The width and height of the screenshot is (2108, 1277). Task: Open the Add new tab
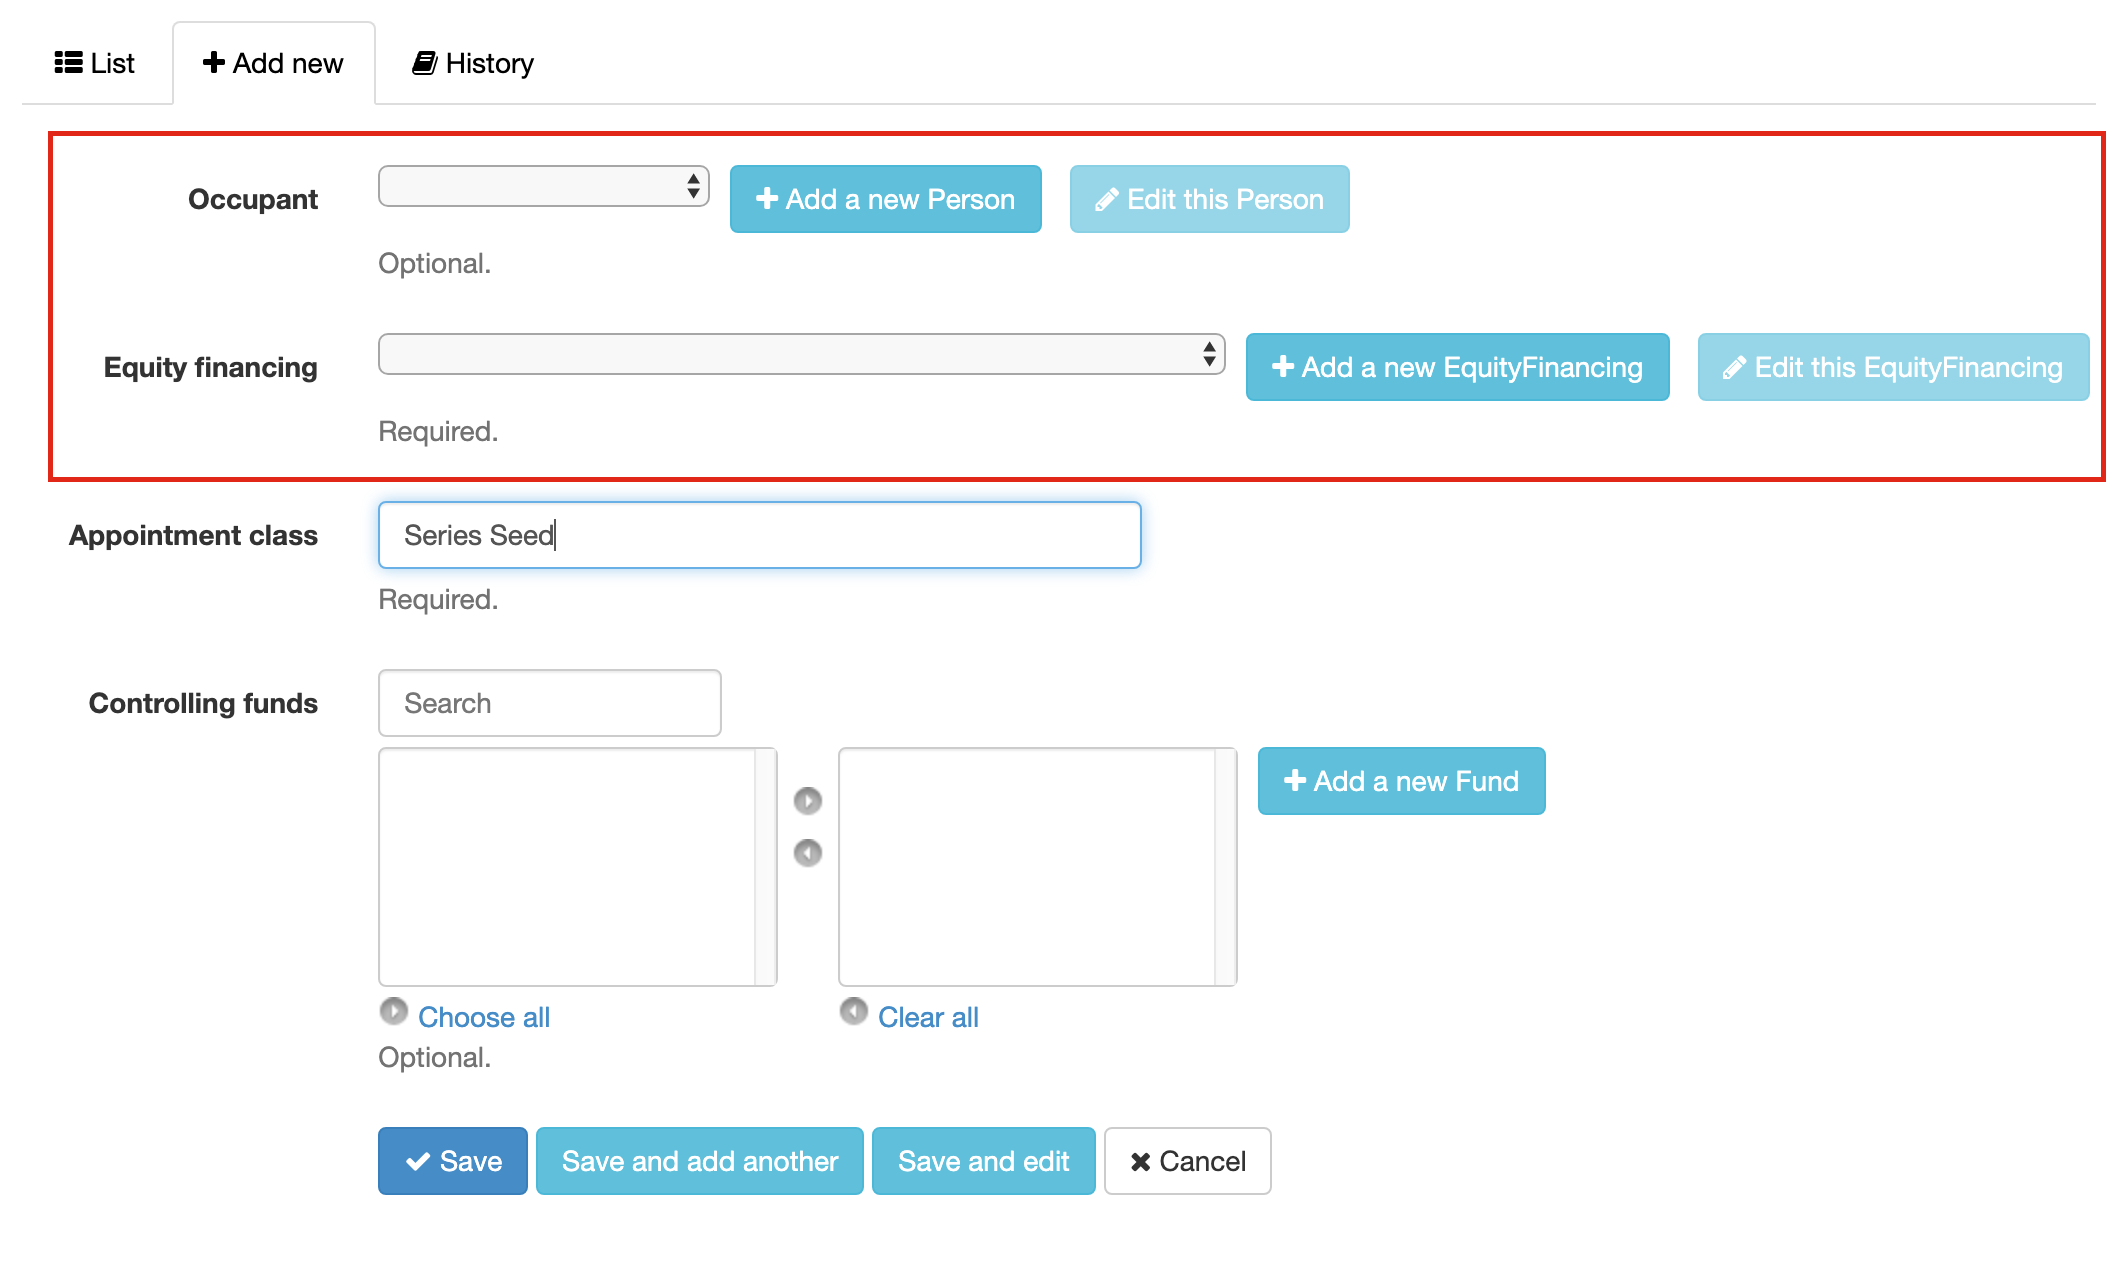[x=273, y=63]
